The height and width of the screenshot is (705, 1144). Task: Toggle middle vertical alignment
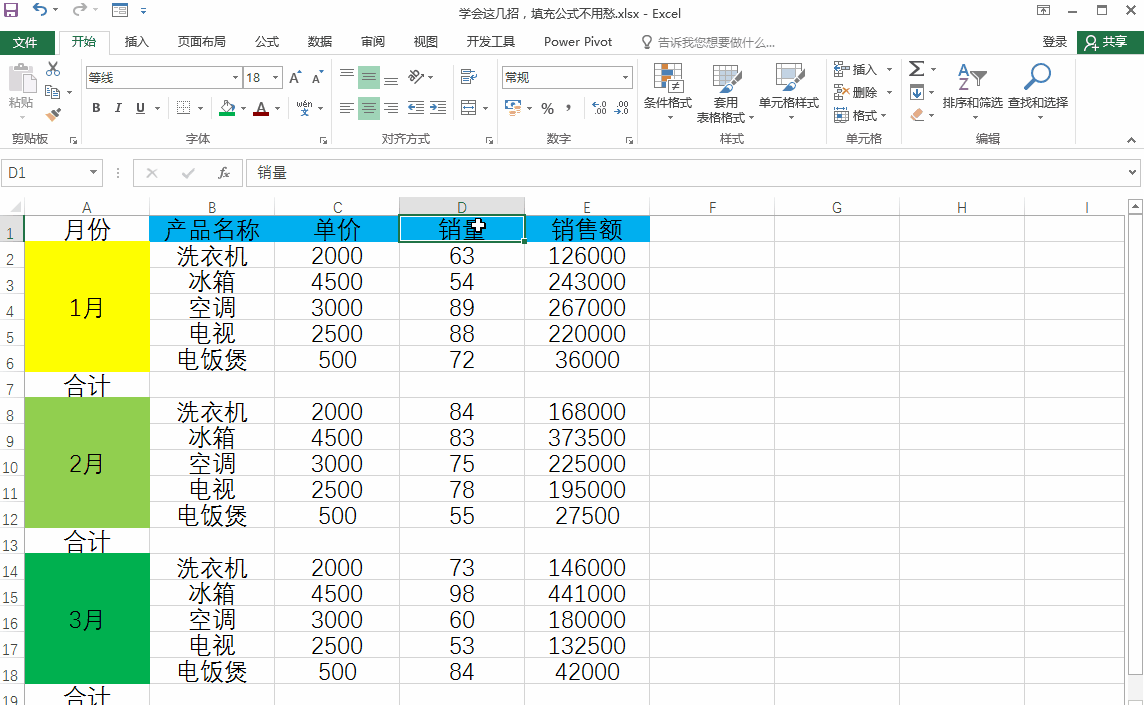point(369,77)
